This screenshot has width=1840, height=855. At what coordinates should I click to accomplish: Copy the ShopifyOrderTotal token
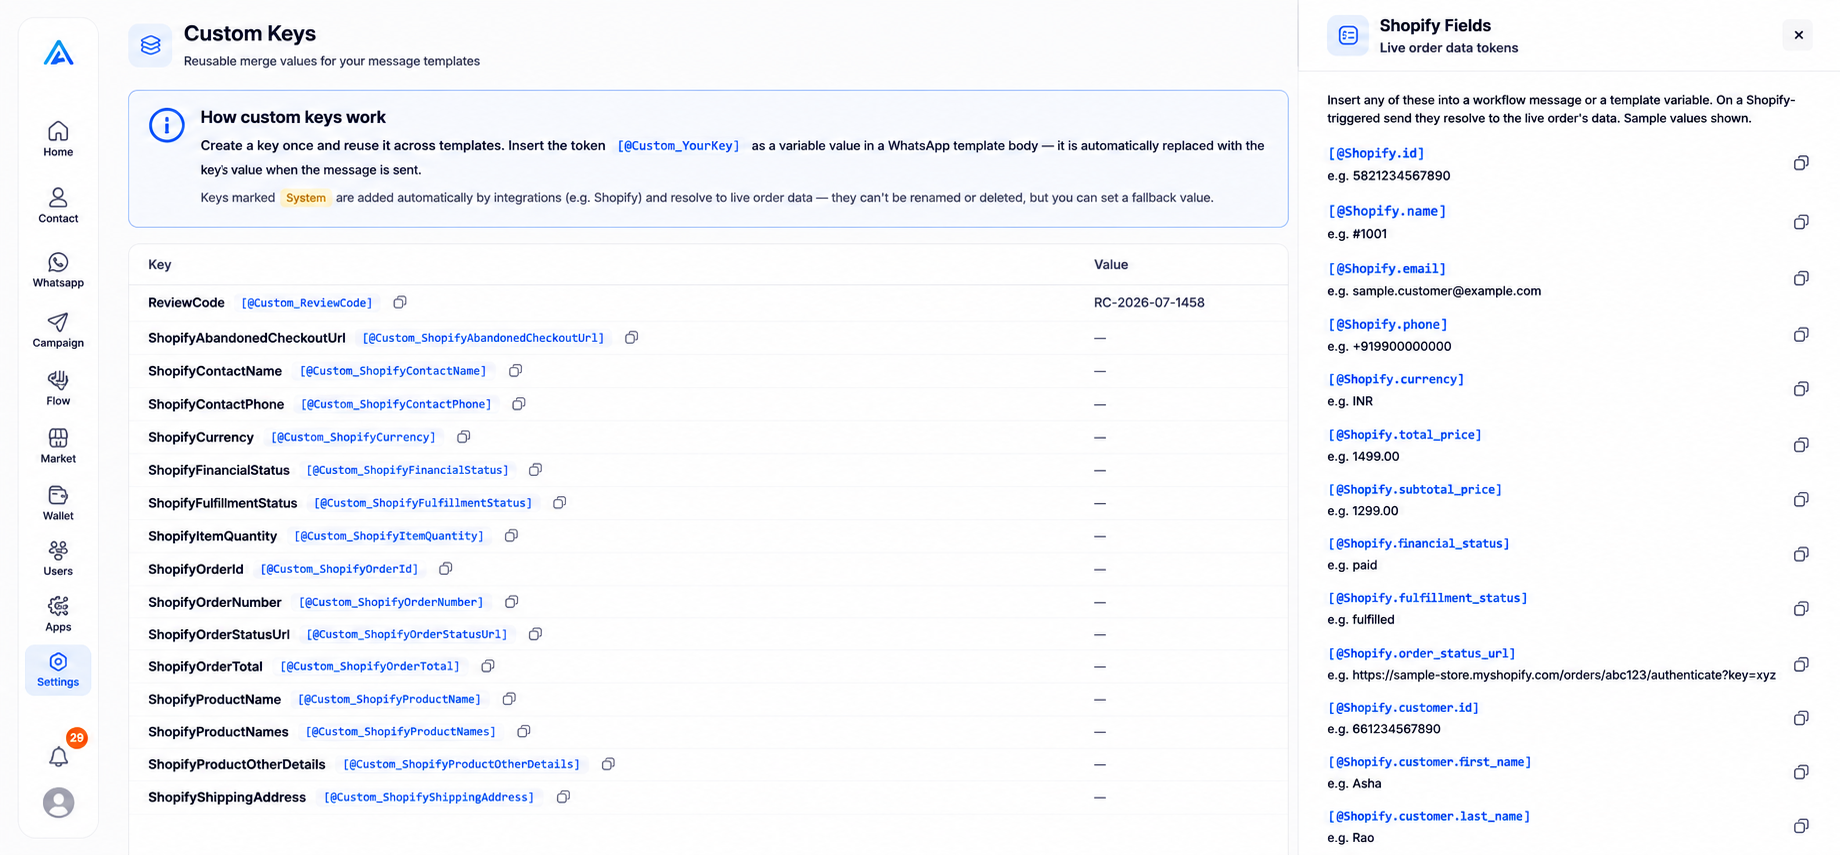pos(488,666)
